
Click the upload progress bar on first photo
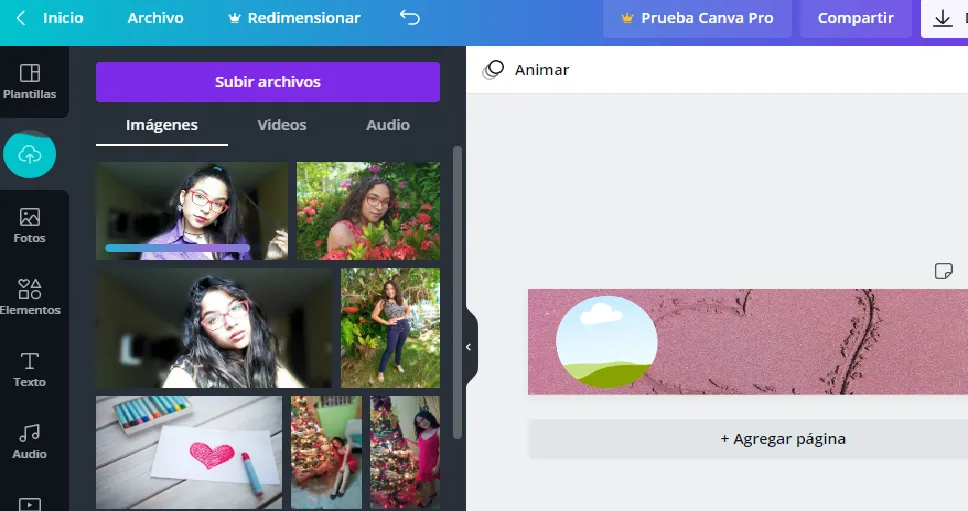(177, 248)
